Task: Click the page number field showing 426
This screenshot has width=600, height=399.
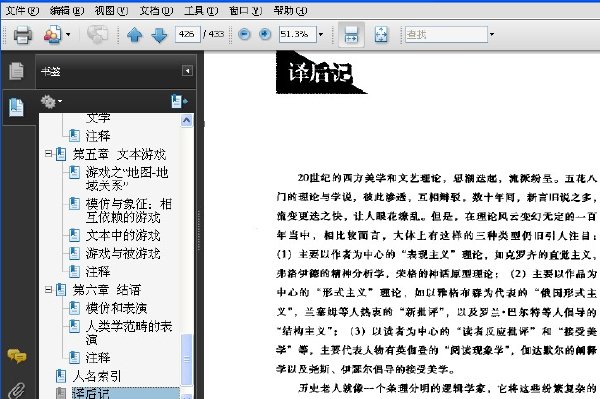Action: (187, 34)
